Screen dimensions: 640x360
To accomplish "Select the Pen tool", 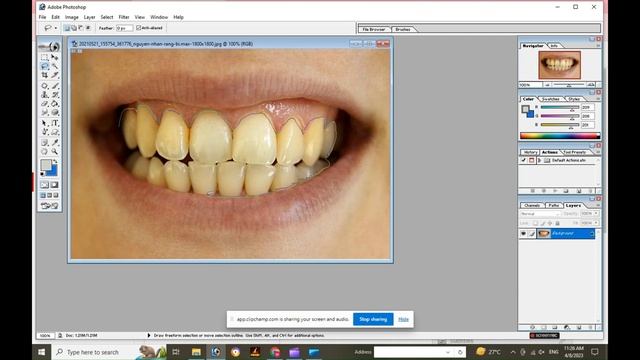I will 44,132.
